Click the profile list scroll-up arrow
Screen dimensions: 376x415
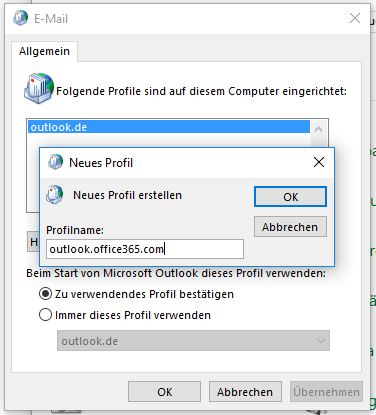click(318, 129)
